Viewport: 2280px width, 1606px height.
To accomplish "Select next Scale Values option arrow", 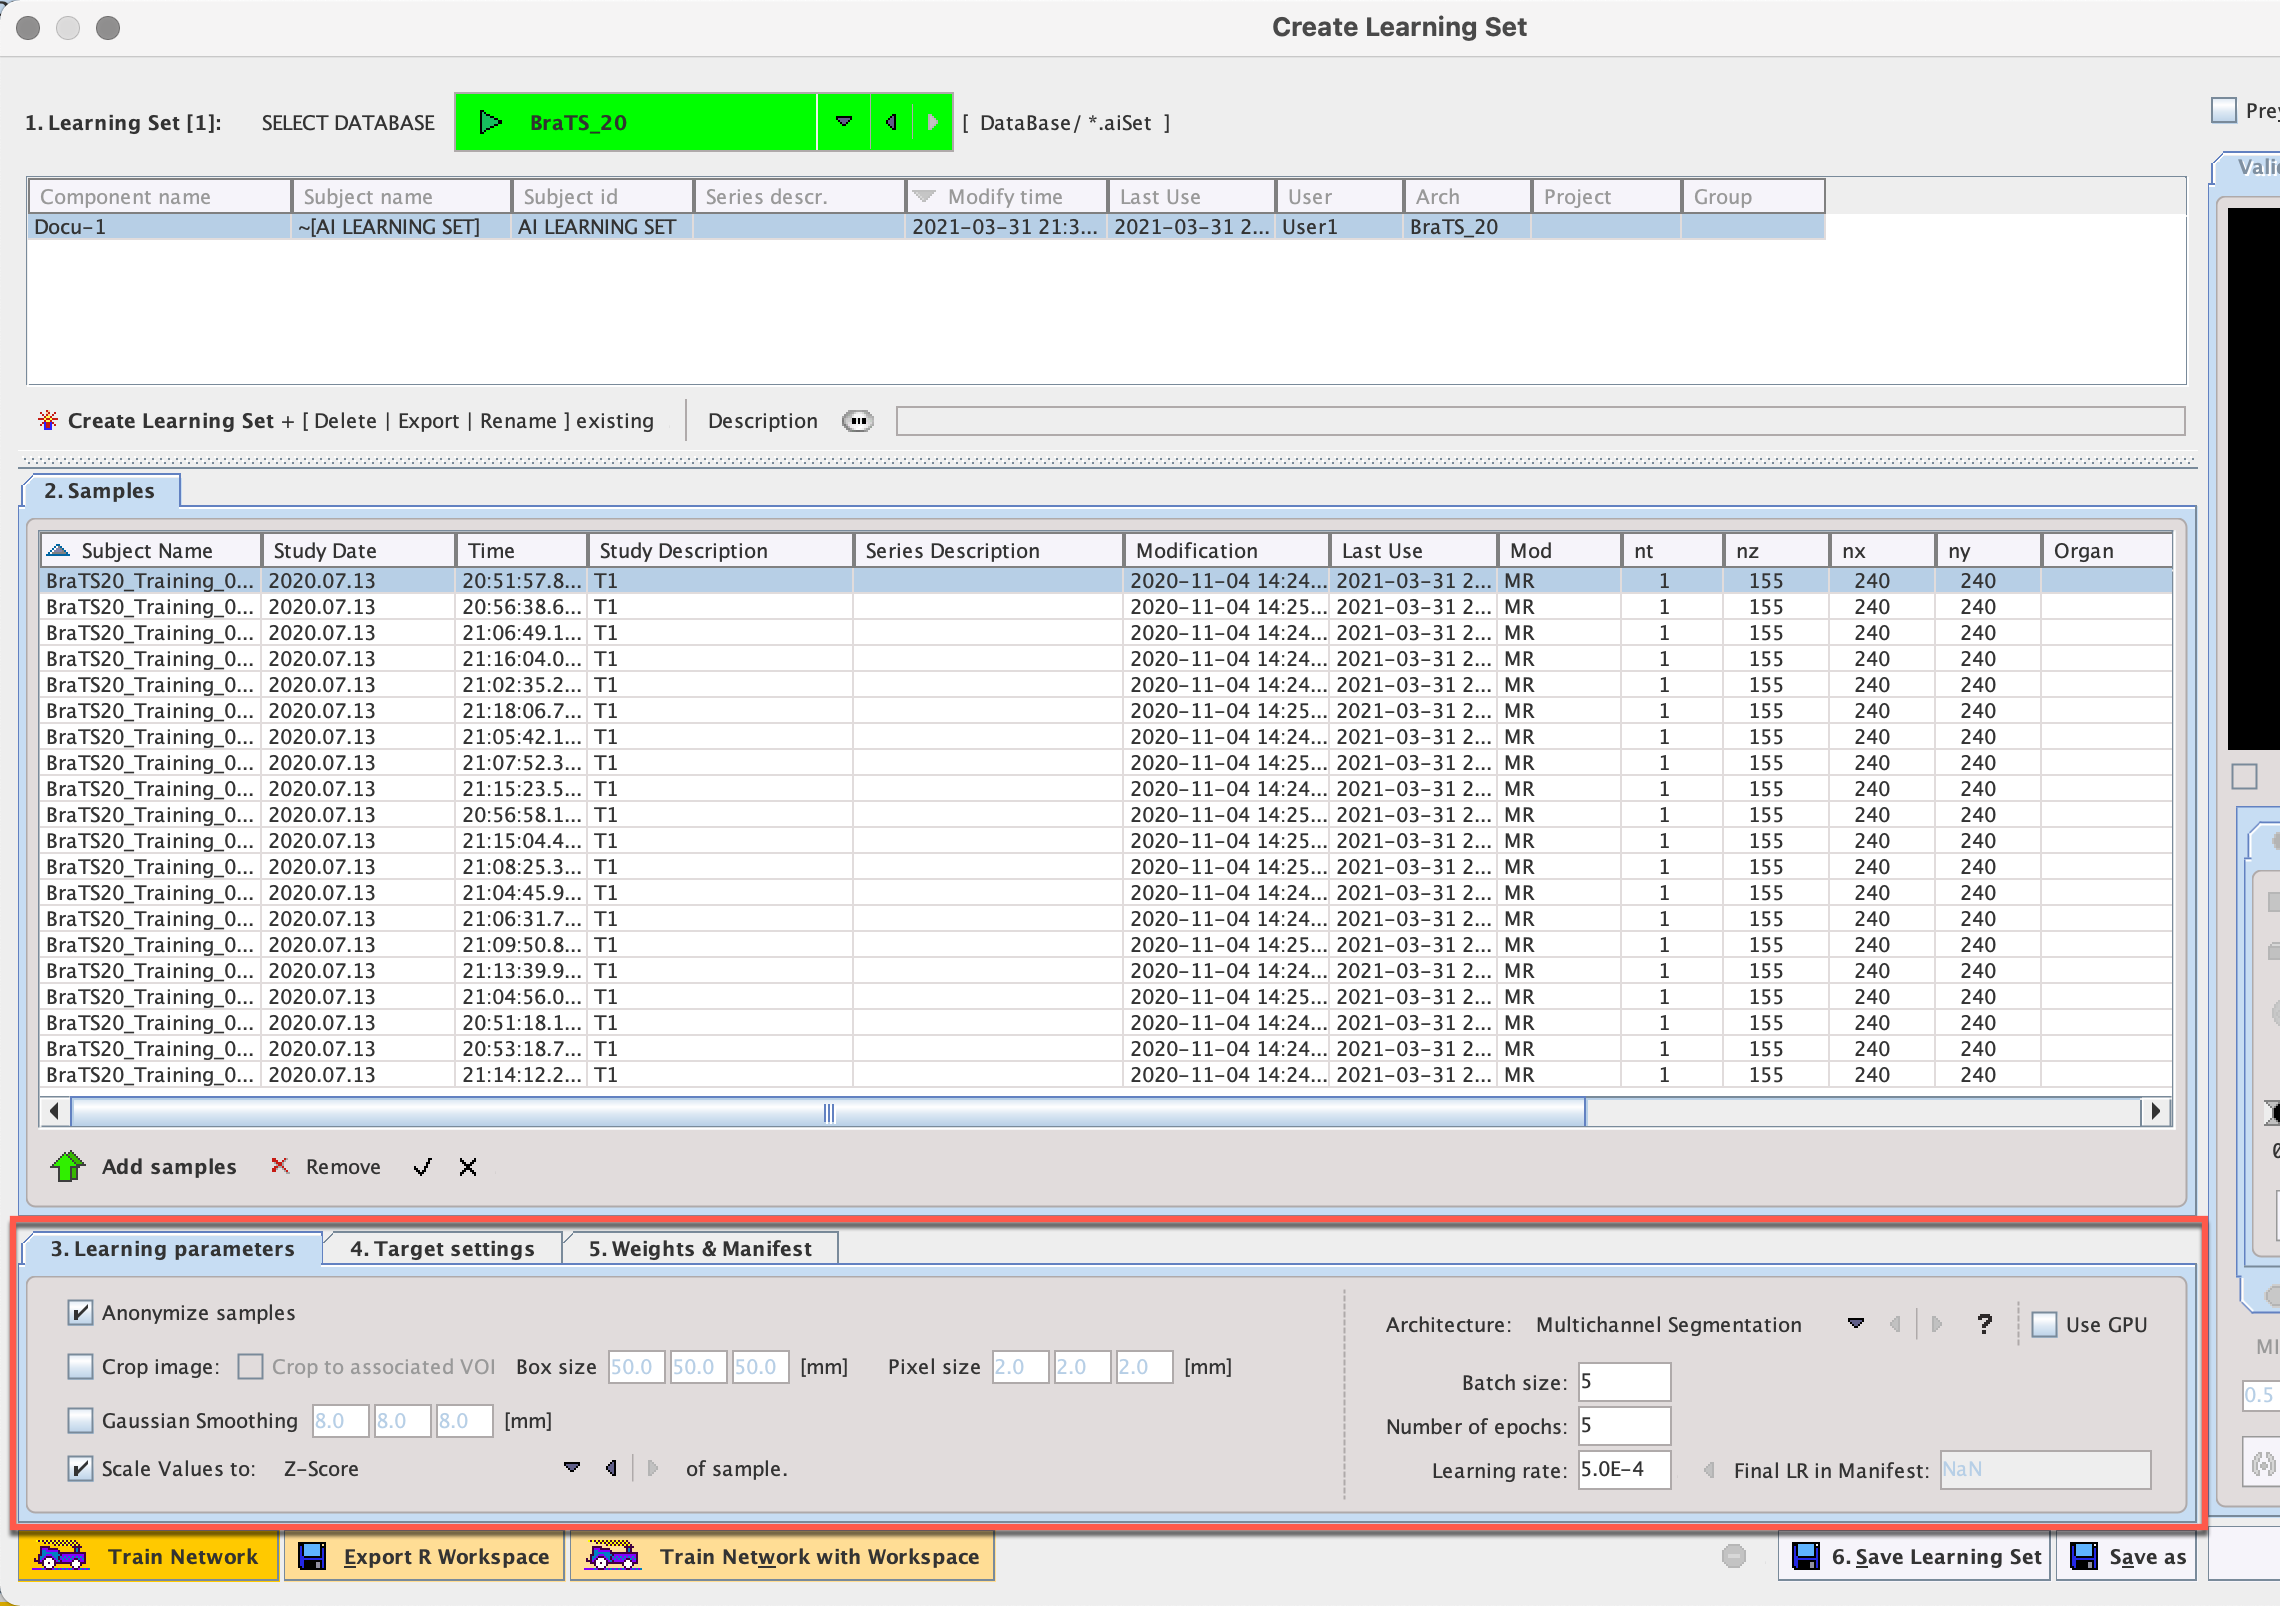I will 653,1468.
